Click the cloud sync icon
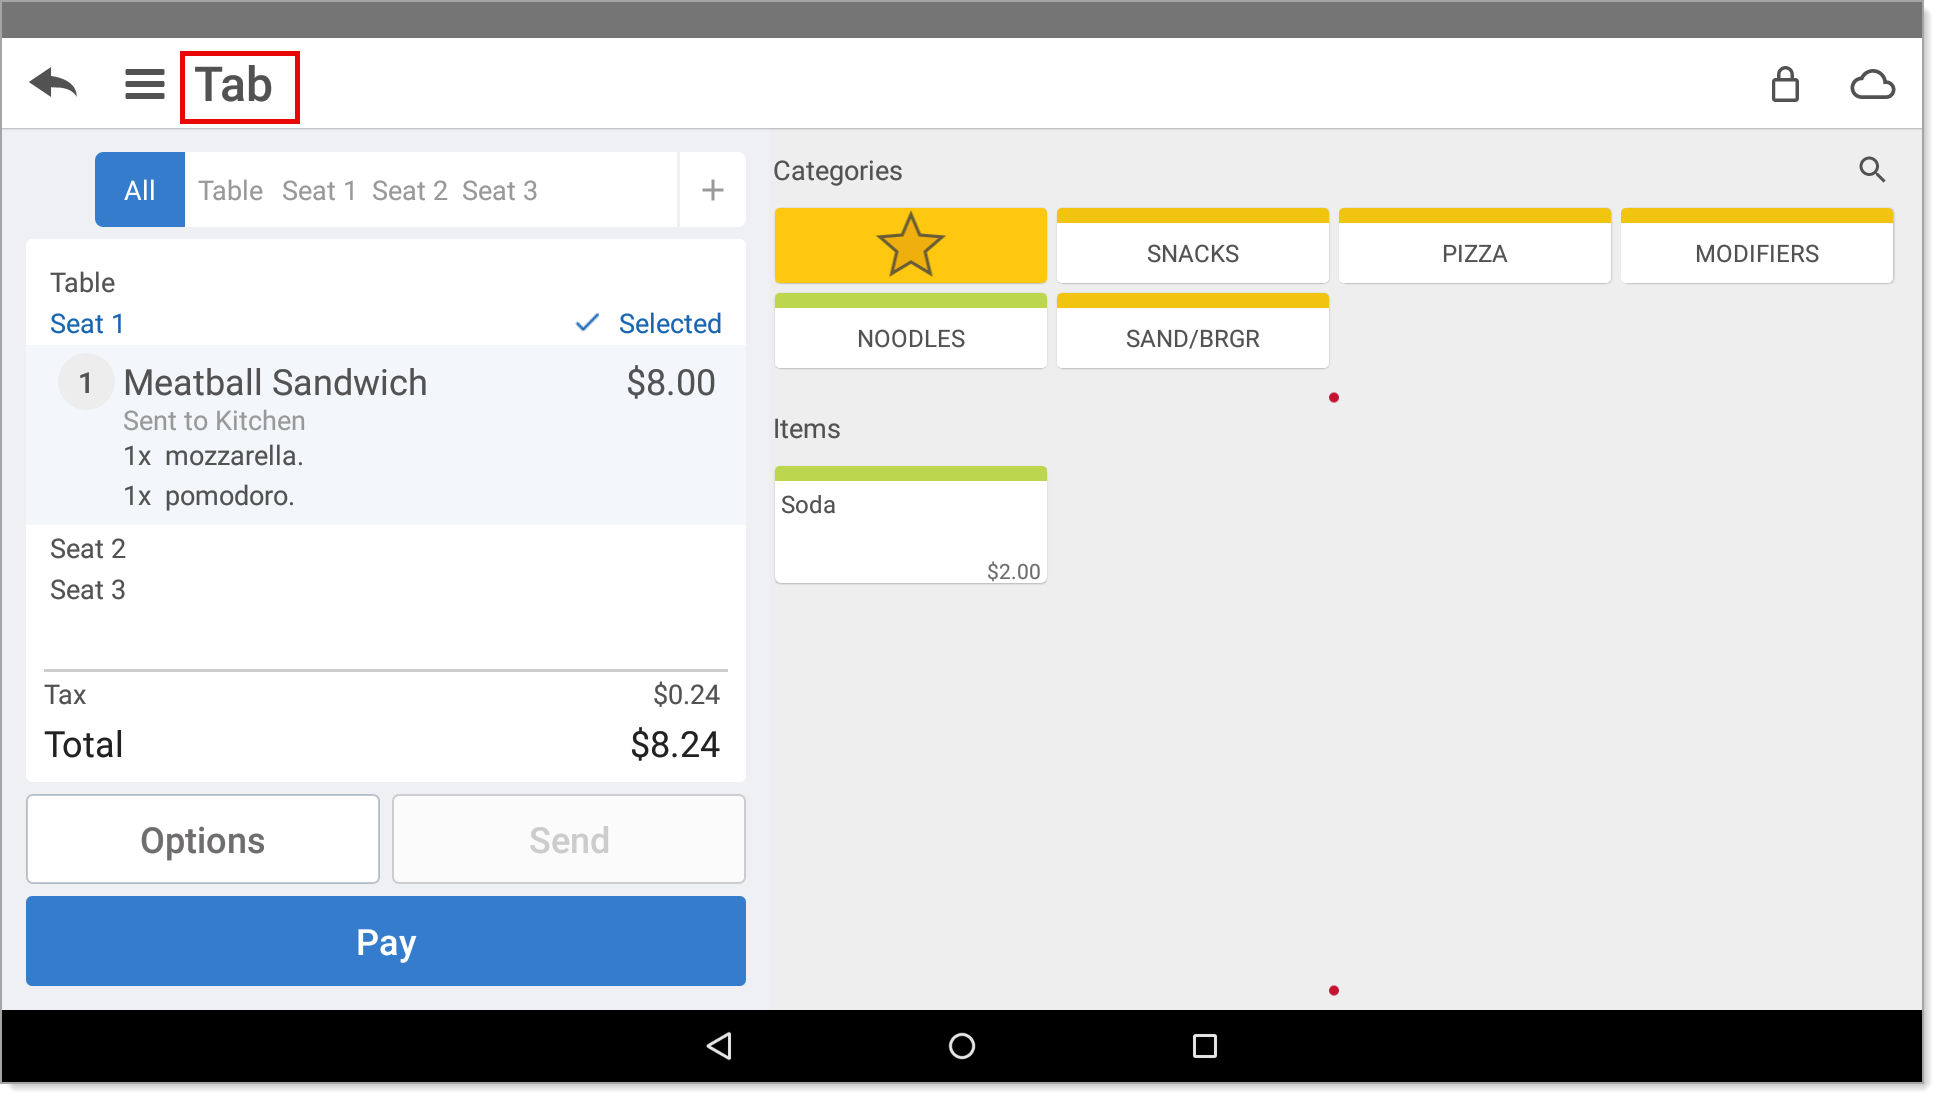The width and height of the screenshot is (1939, 1099). click(x=1872, y=85)
